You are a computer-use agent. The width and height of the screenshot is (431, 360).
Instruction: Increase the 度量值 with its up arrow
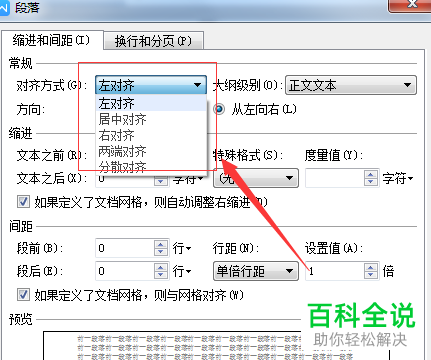(x=371, y=174)
